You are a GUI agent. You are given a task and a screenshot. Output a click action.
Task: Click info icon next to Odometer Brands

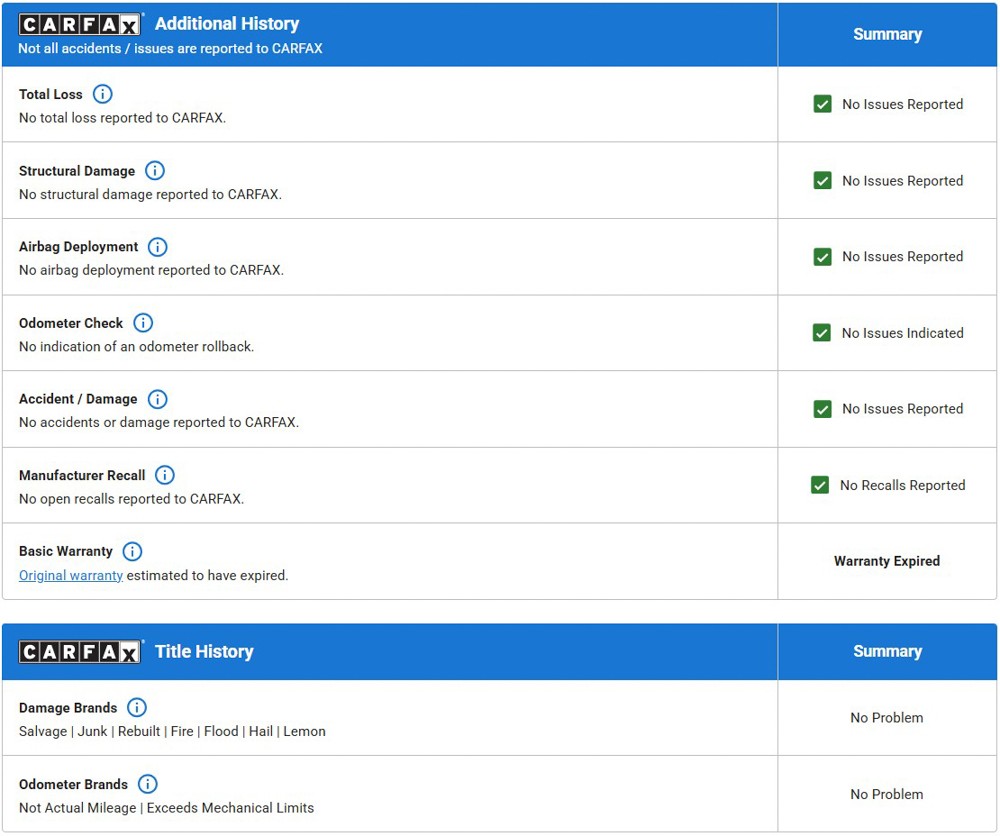(148, 784)
